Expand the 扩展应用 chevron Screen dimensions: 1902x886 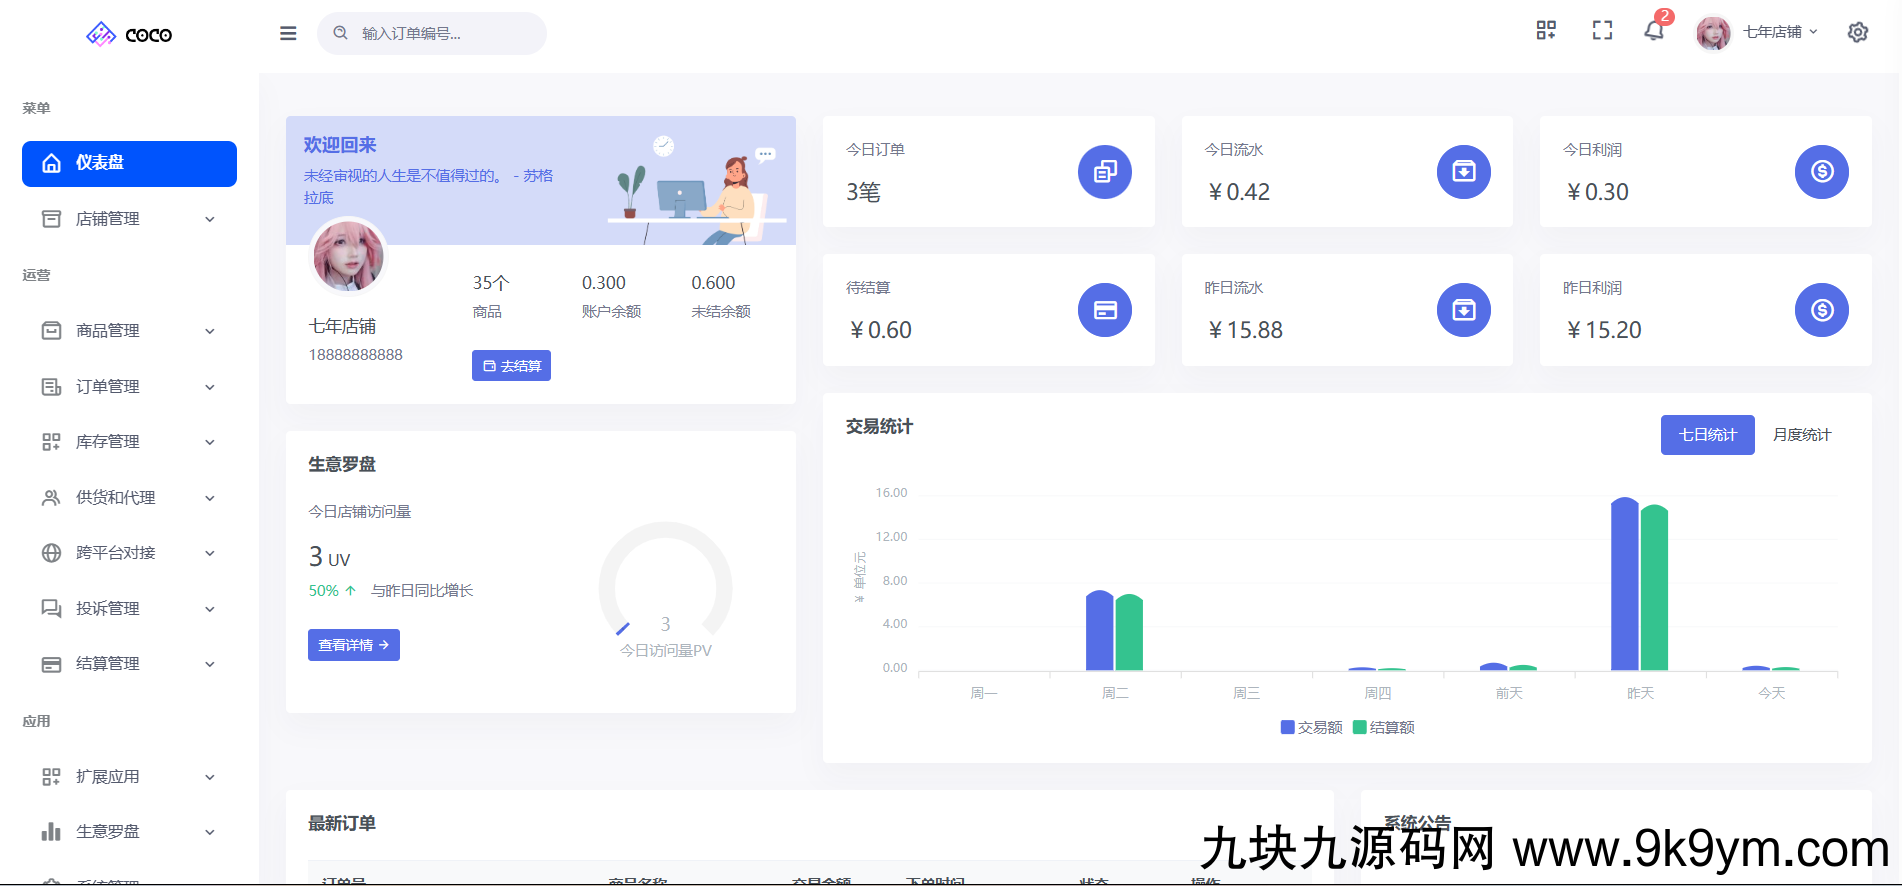[x=210, y=777]
